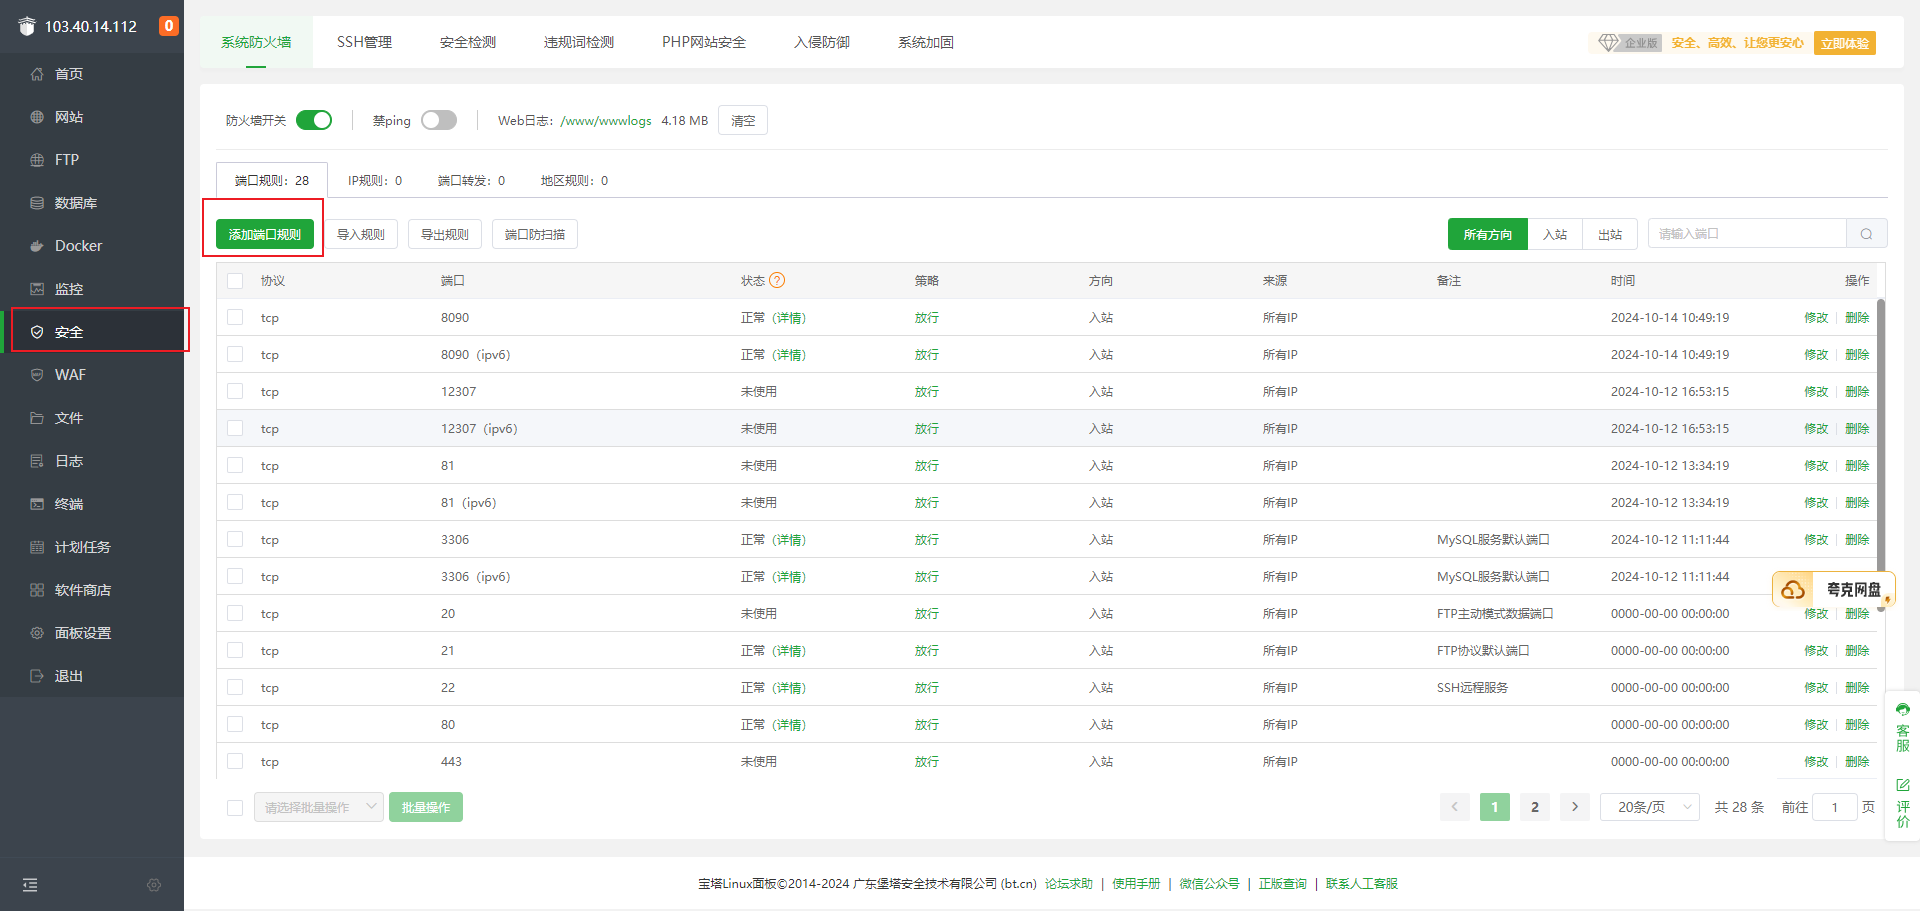Viewport: 1920px width, 911px height.
Task: Click the 网站 globe icon
Action: pyautogui.click(x=37, y=117)
